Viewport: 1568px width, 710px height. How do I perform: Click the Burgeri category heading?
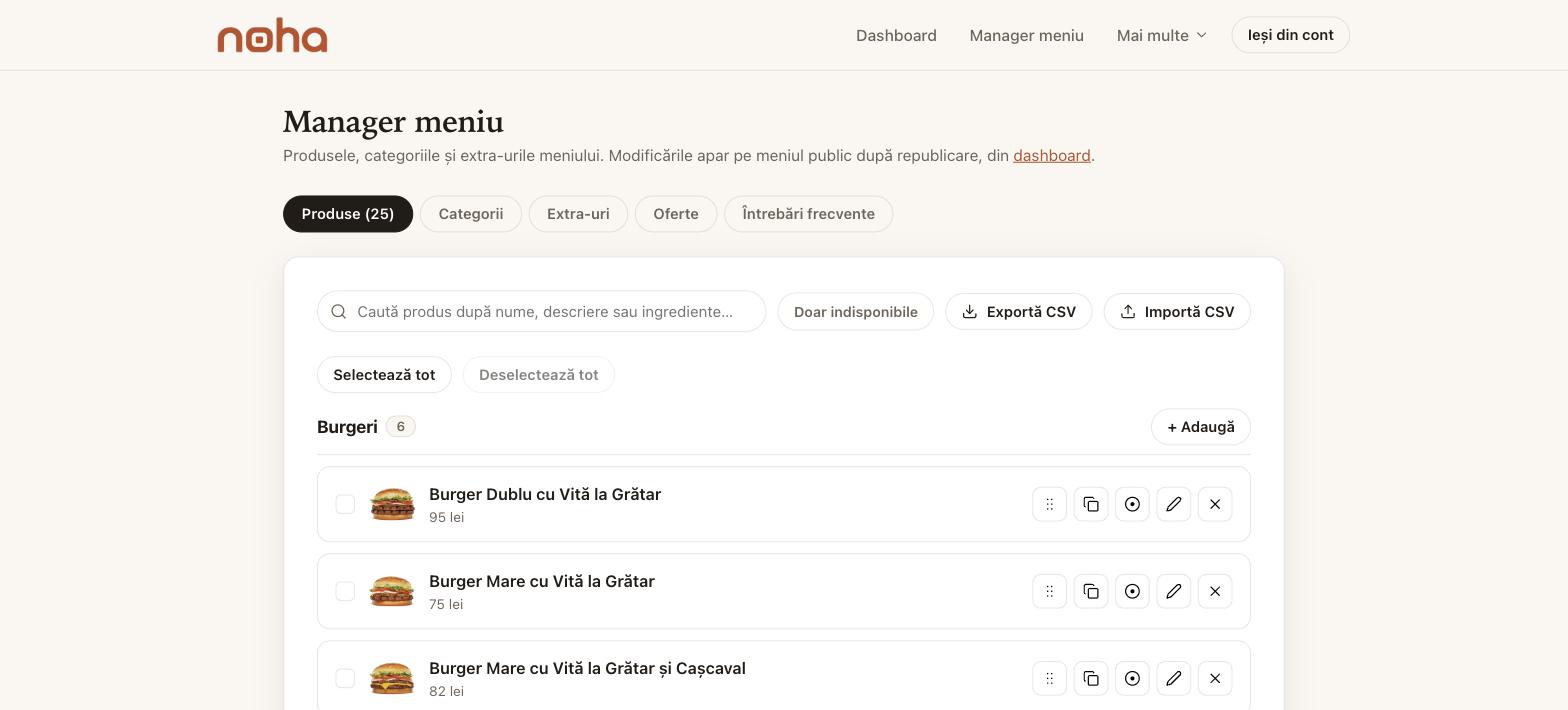(x=347, y=427)
